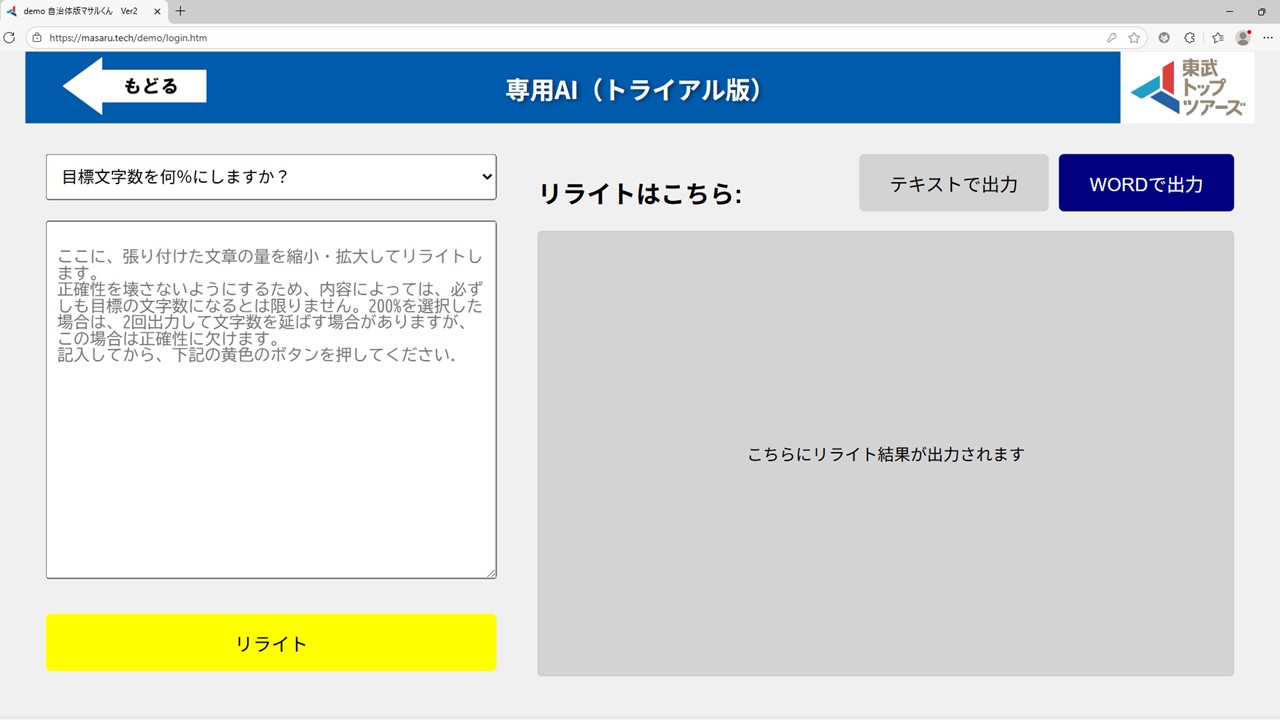Click the テキストで出力 button

pyautogui.click(x=953, y=183)
